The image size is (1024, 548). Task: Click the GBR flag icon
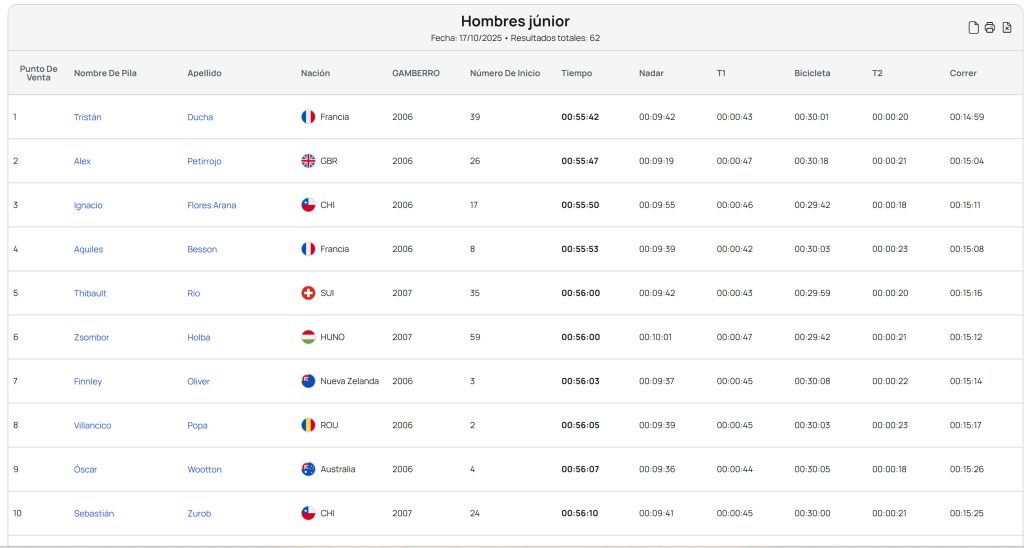(x=308, y=161)
